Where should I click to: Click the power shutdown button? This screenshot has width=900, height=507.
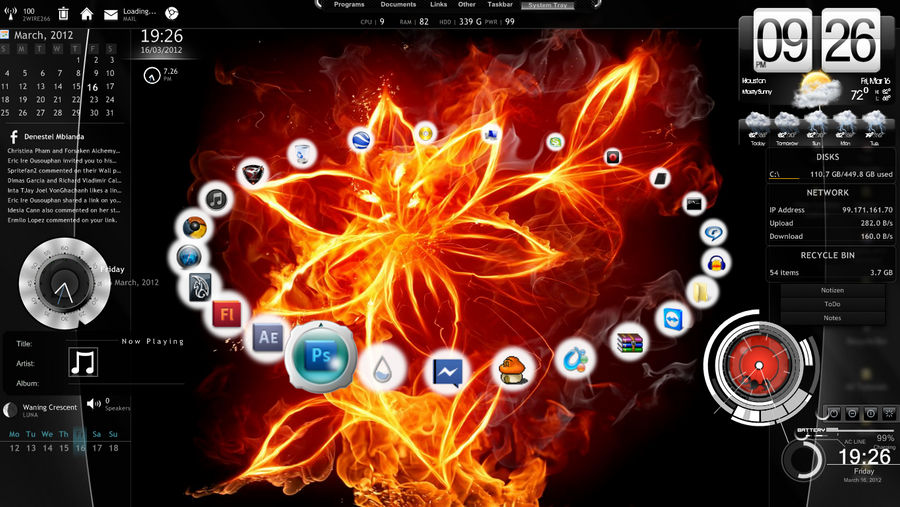(x=833, y=413)
